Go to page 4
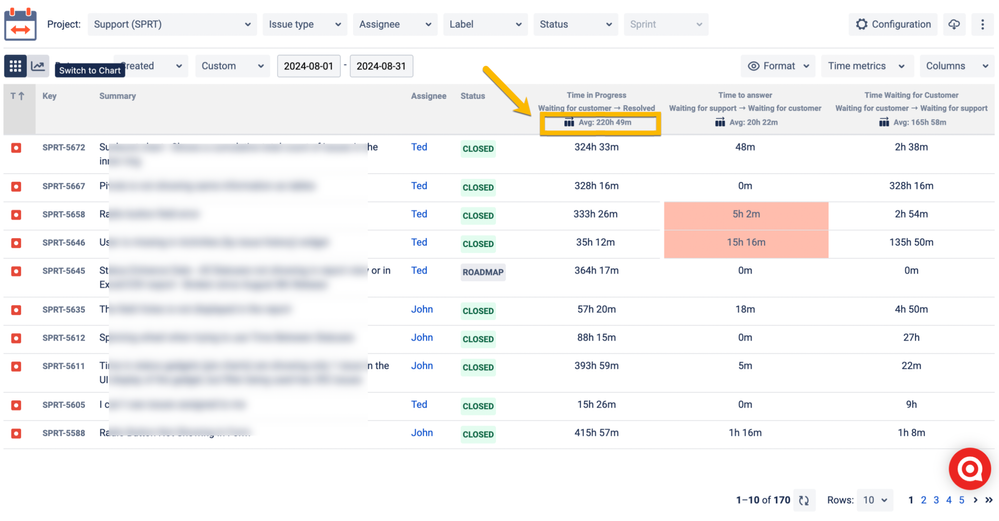This screenshot has height=521, width=999. coord(949,500)
